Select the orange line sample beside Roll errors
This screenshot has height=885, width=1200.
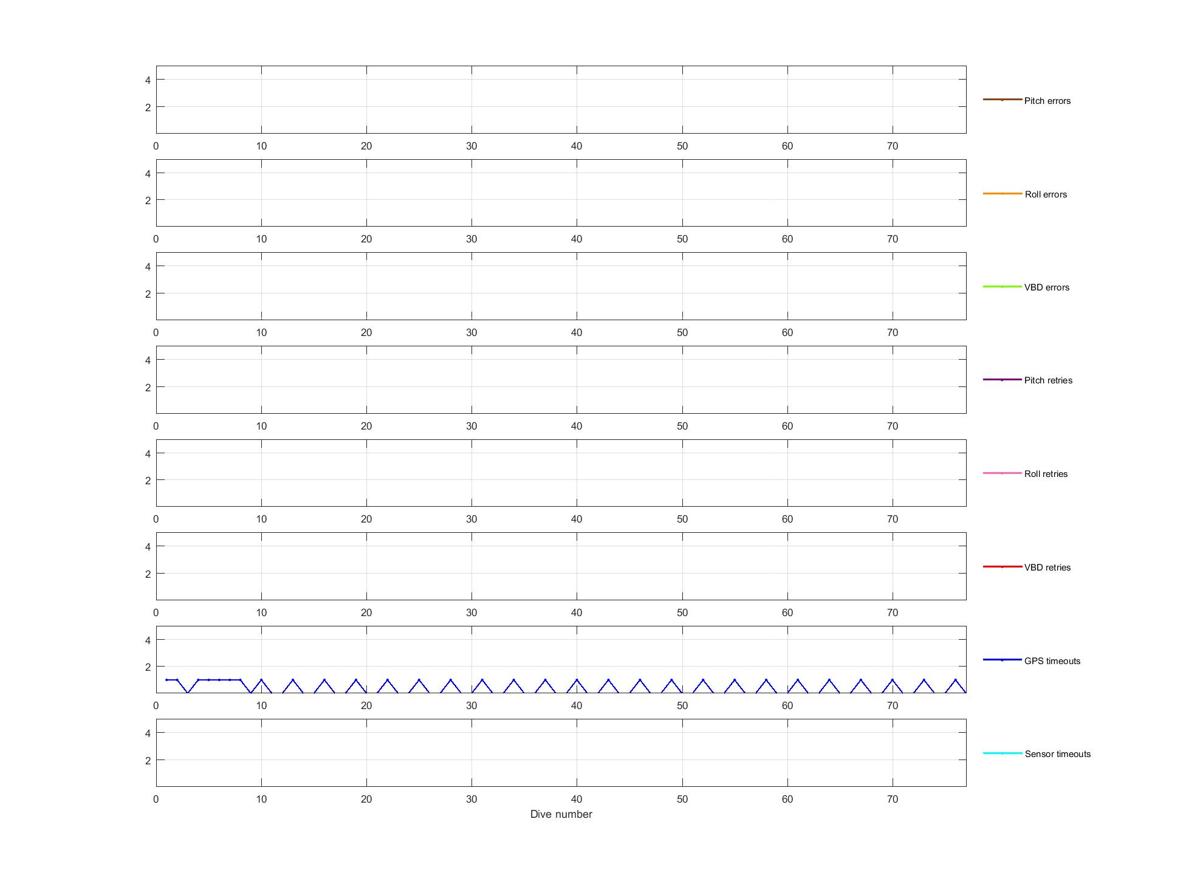pos(1002,193)
